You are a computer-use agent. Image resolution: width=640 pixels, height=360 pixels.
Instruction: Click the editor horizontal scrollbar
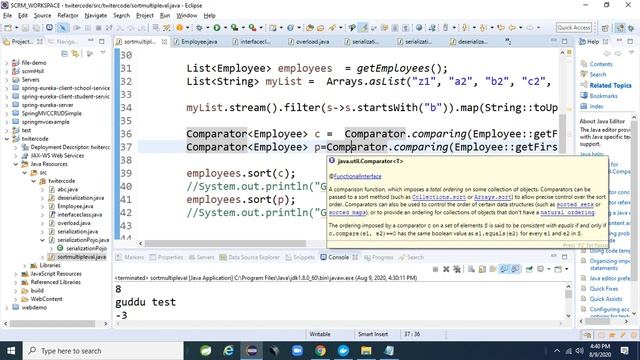click(x=225, y=243)
